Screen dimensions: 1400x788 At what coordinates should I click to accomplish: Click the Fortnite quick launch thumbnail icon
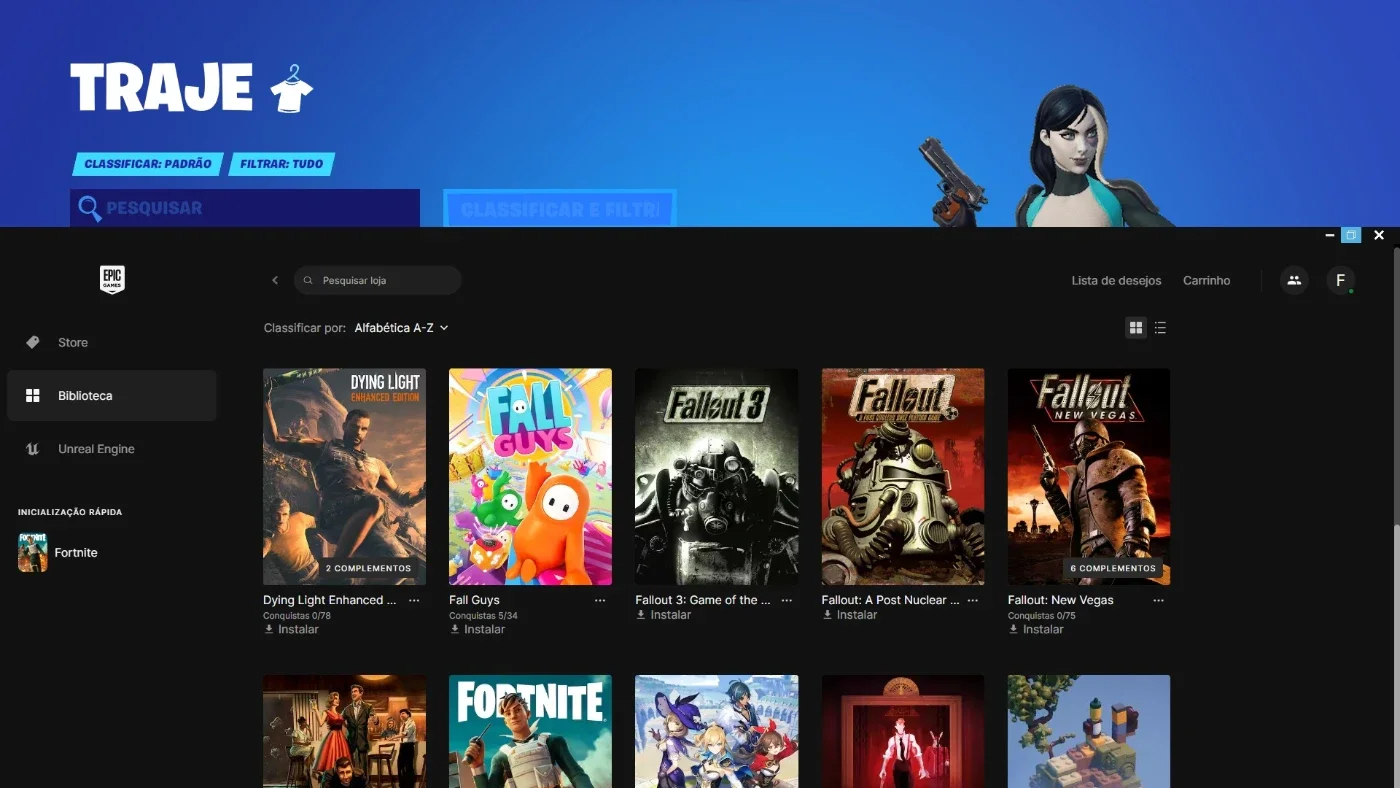point(33,552)
